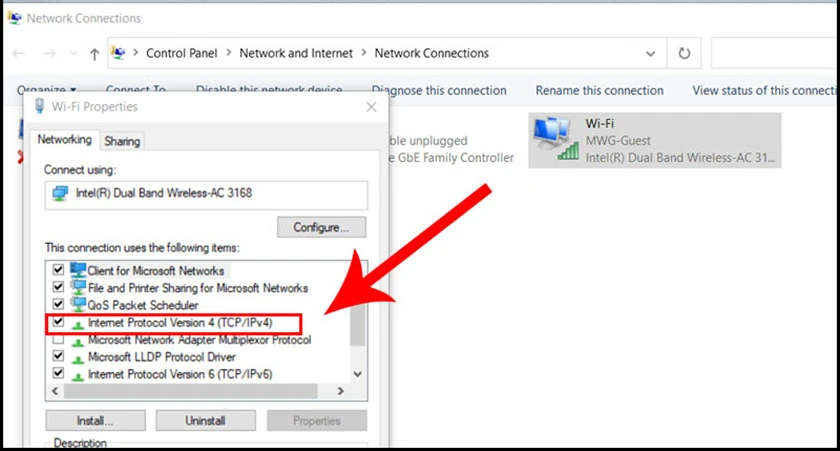Click Network Connections window title icon
Viewport: 840px width, 451px height.
[14, 18]
